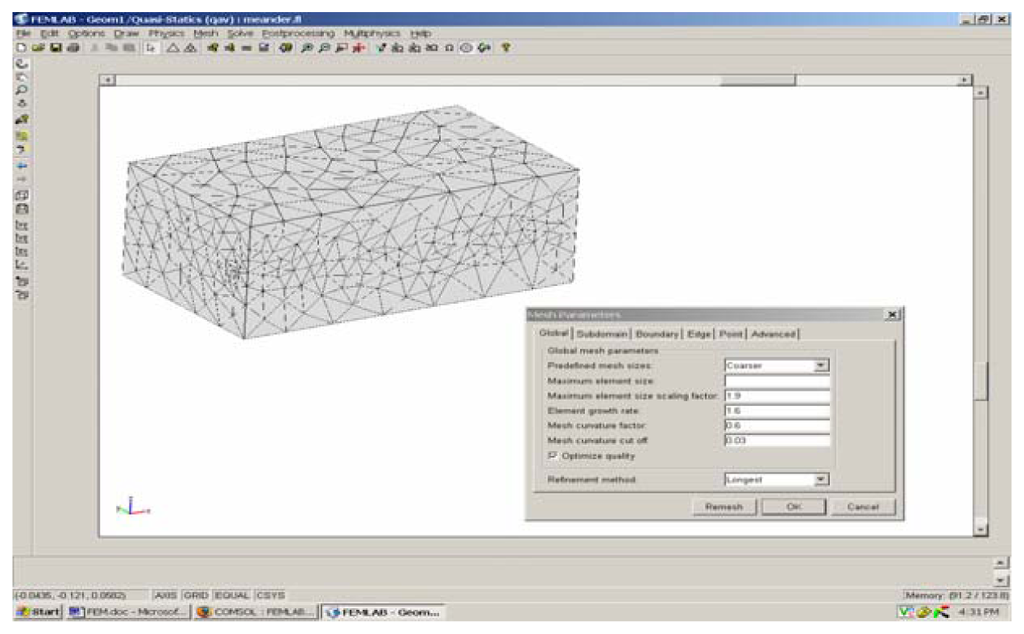Viewport: 1024px width, 634px height.
Task: Toggle AXIS in the status bar
Action: pyautogui.click(x=165, y=595)
